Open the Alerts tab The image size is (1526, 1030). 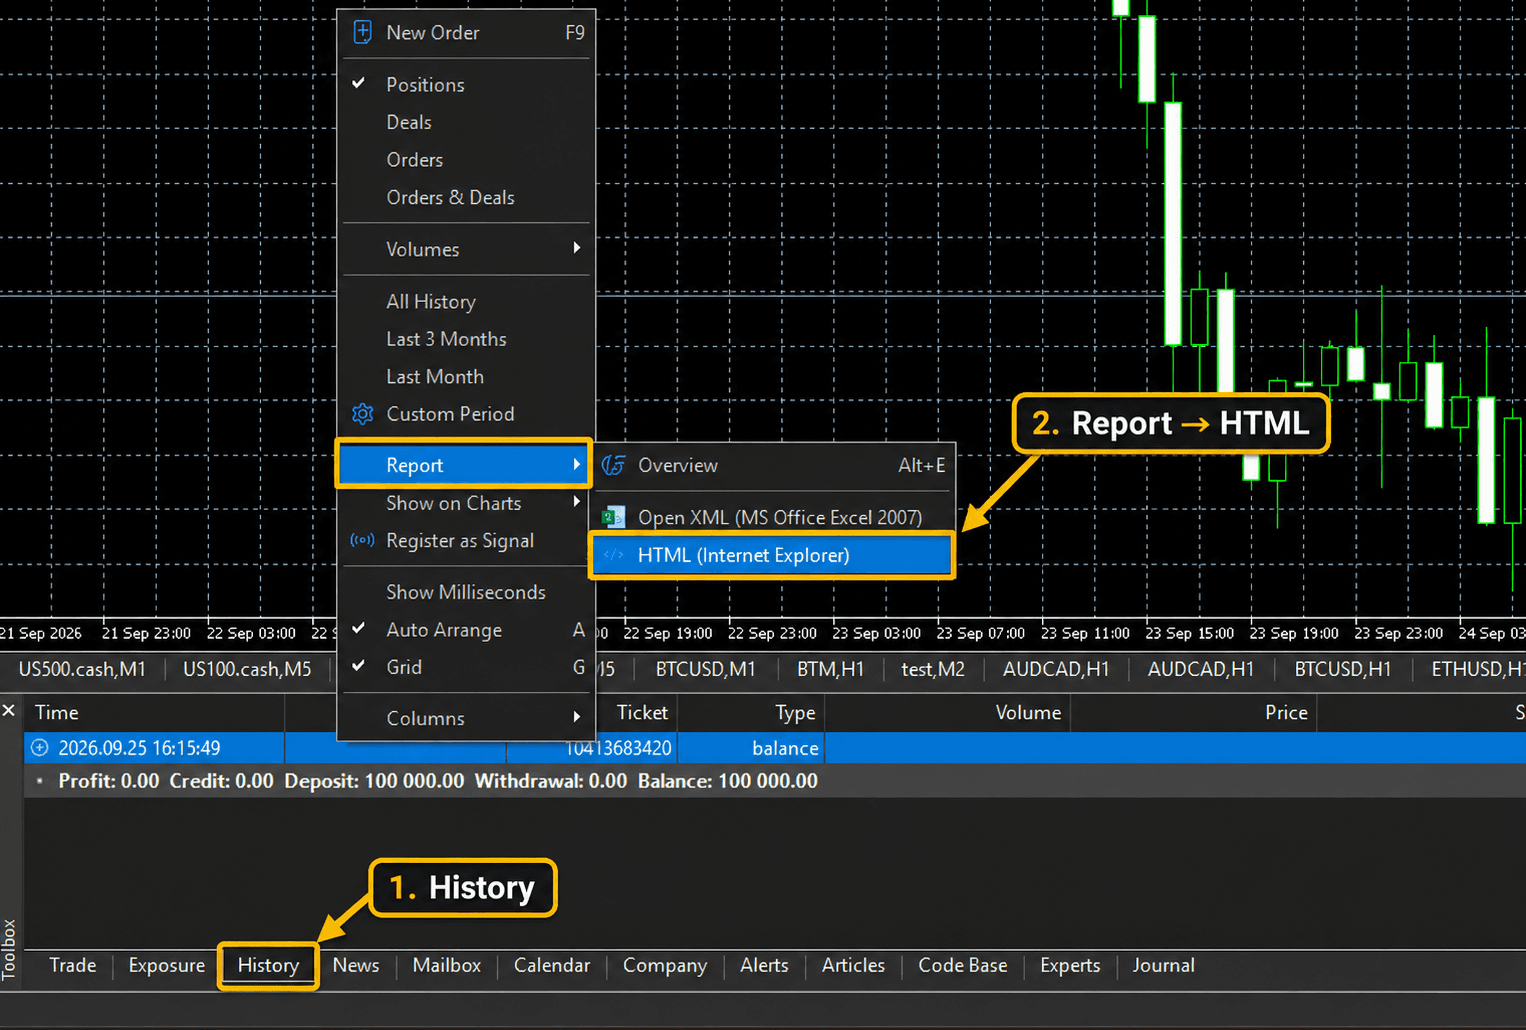point(764,965)
